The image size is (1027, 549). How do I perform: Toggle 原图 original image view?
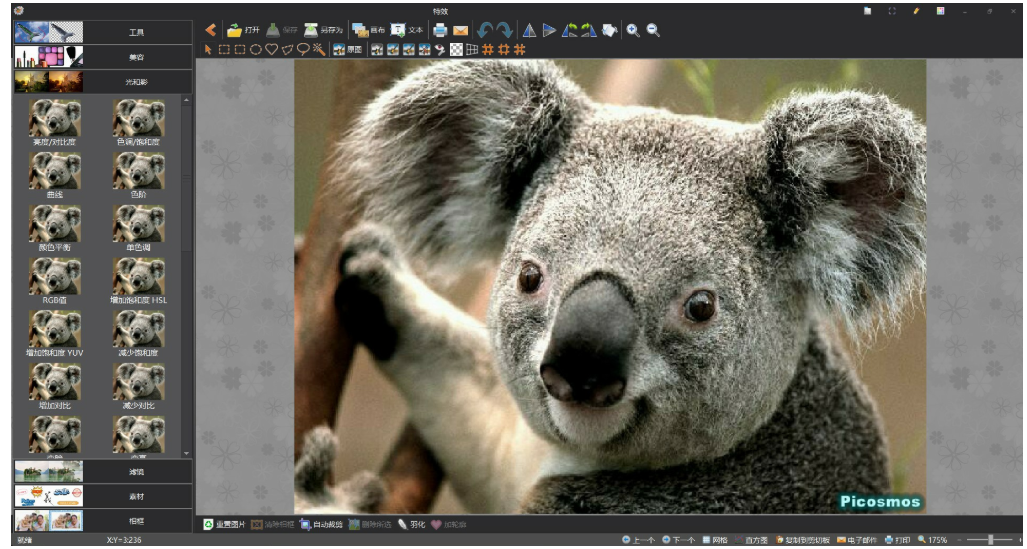[348, 48]
